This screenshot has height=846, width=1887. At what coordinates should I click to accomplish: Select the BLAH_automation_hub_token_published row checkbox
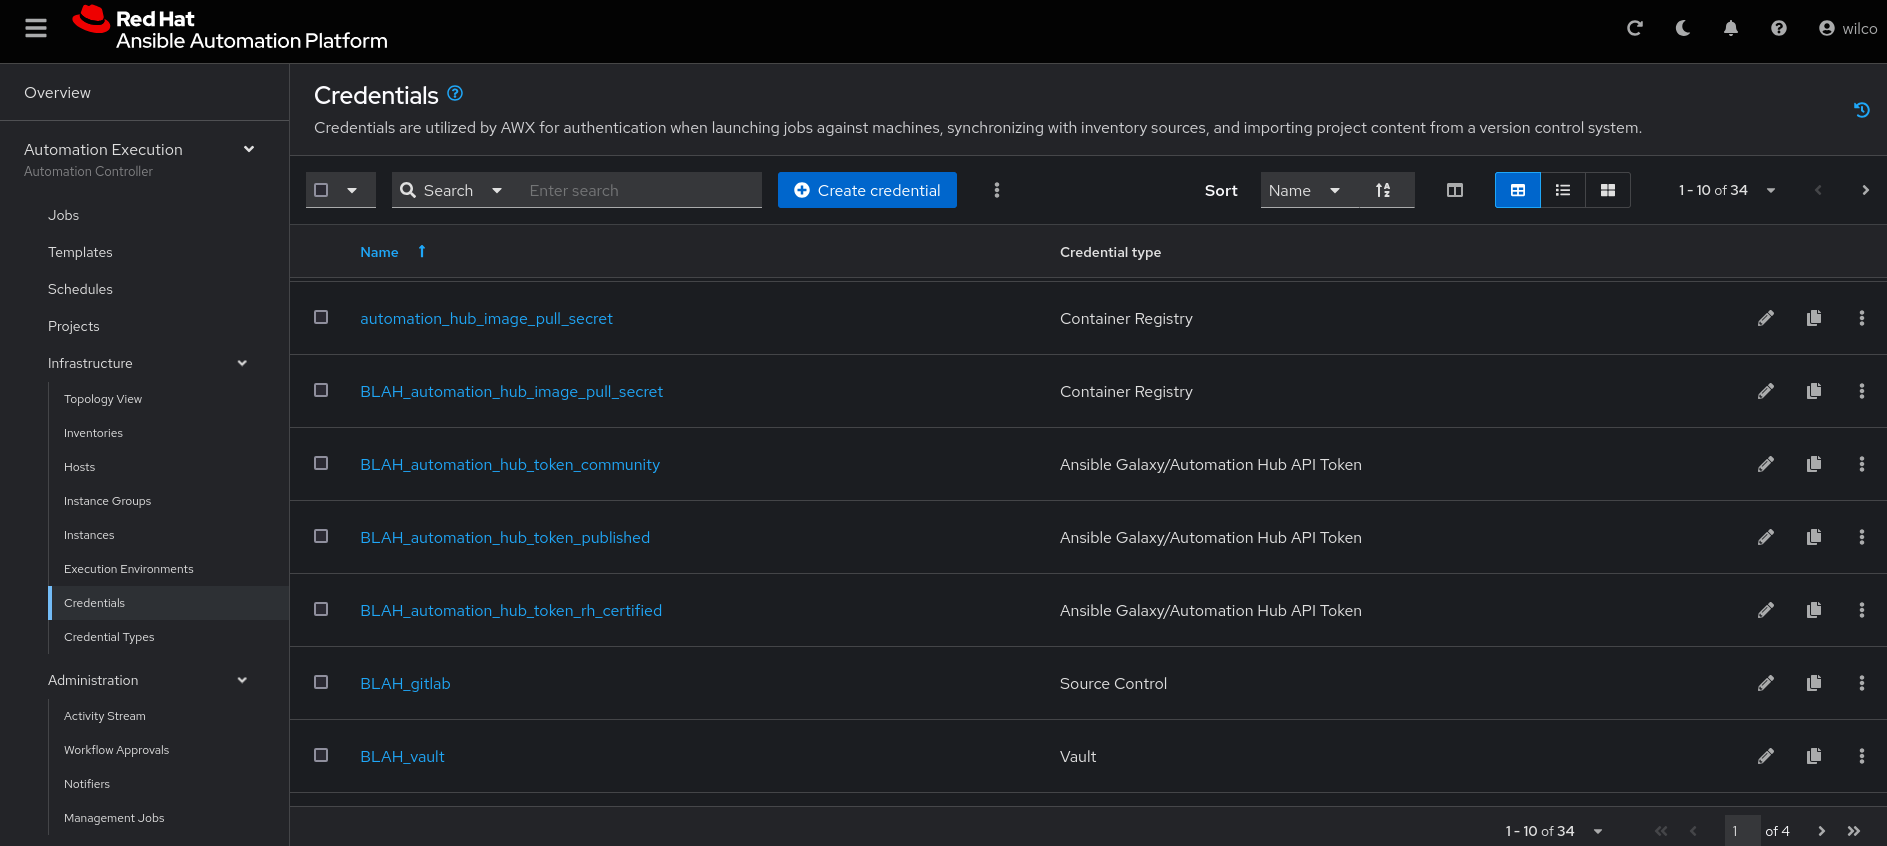(x=321, y=536)
